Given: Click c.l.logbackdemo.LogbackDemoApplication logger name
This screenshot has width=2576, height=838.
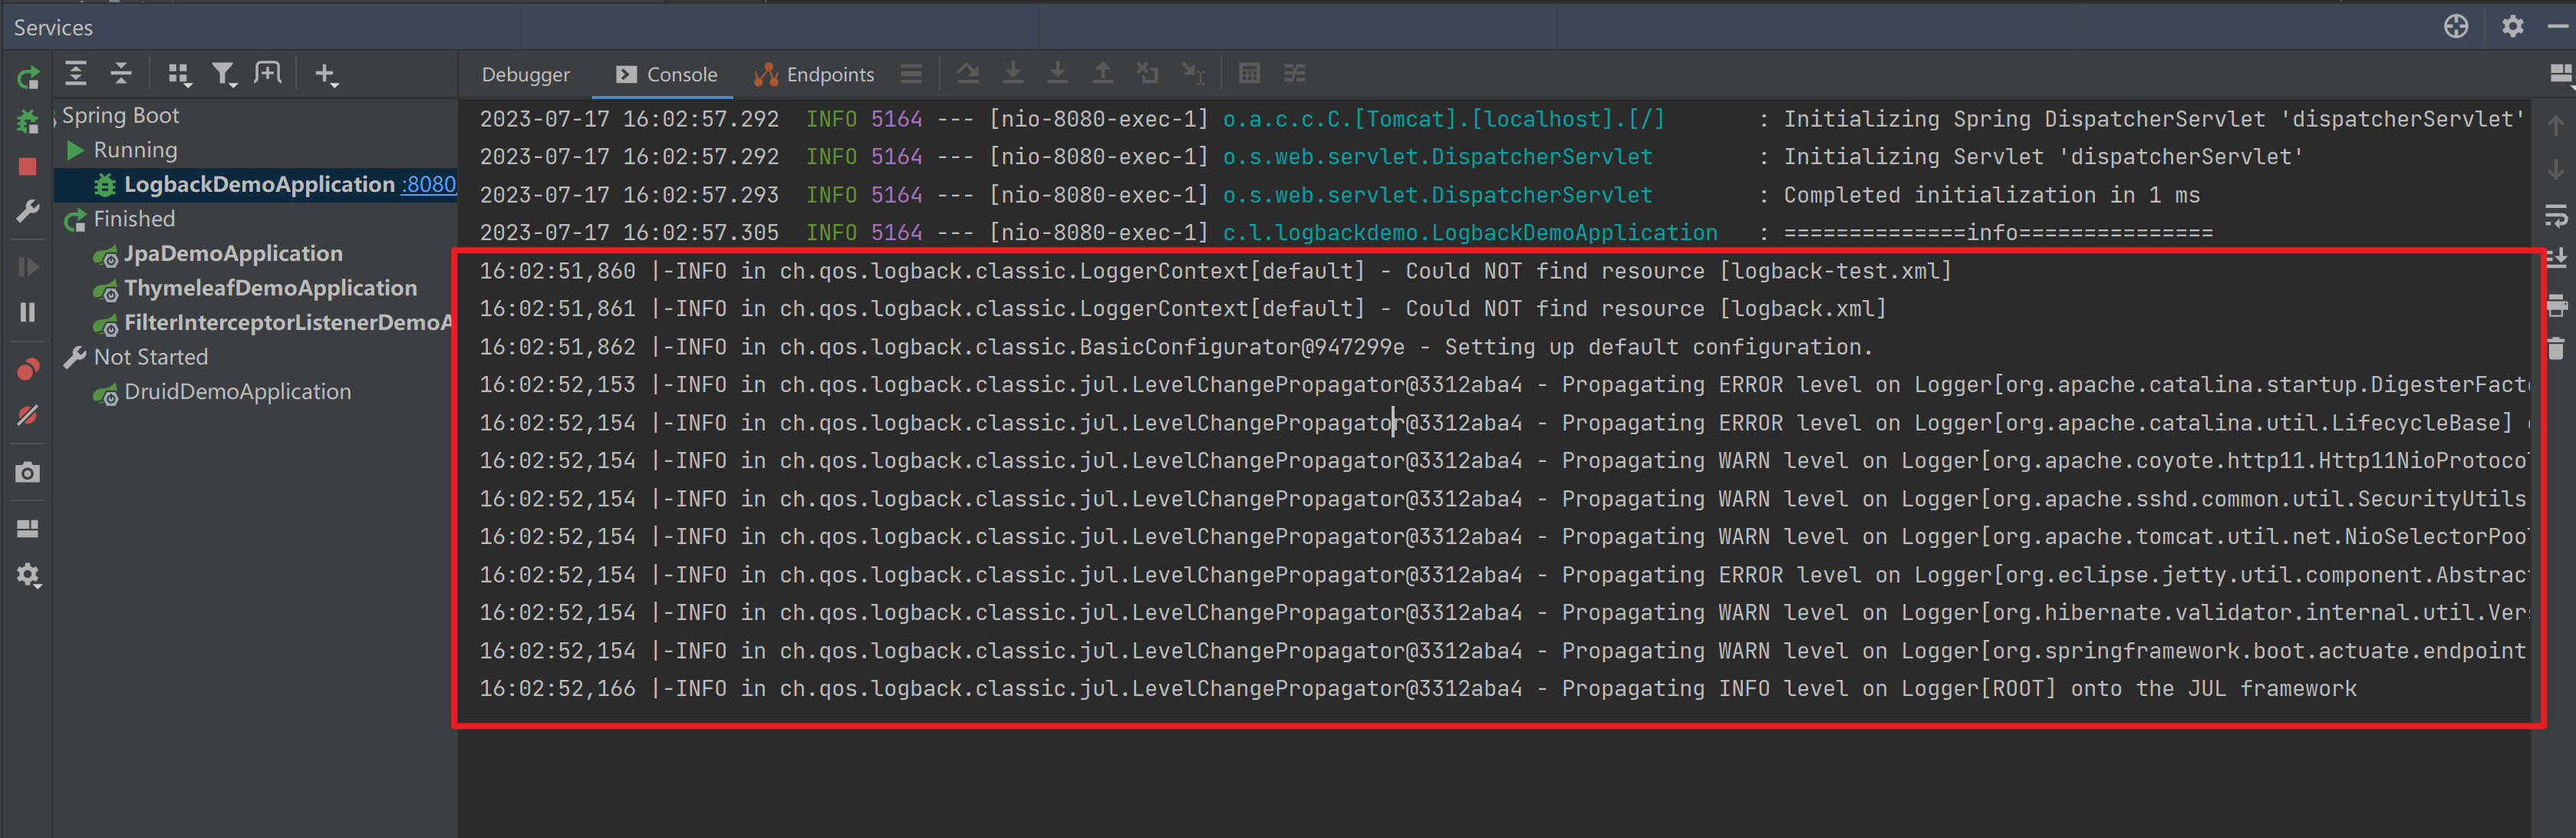Looking at the screenshot, I should [x=1470, y=233].
